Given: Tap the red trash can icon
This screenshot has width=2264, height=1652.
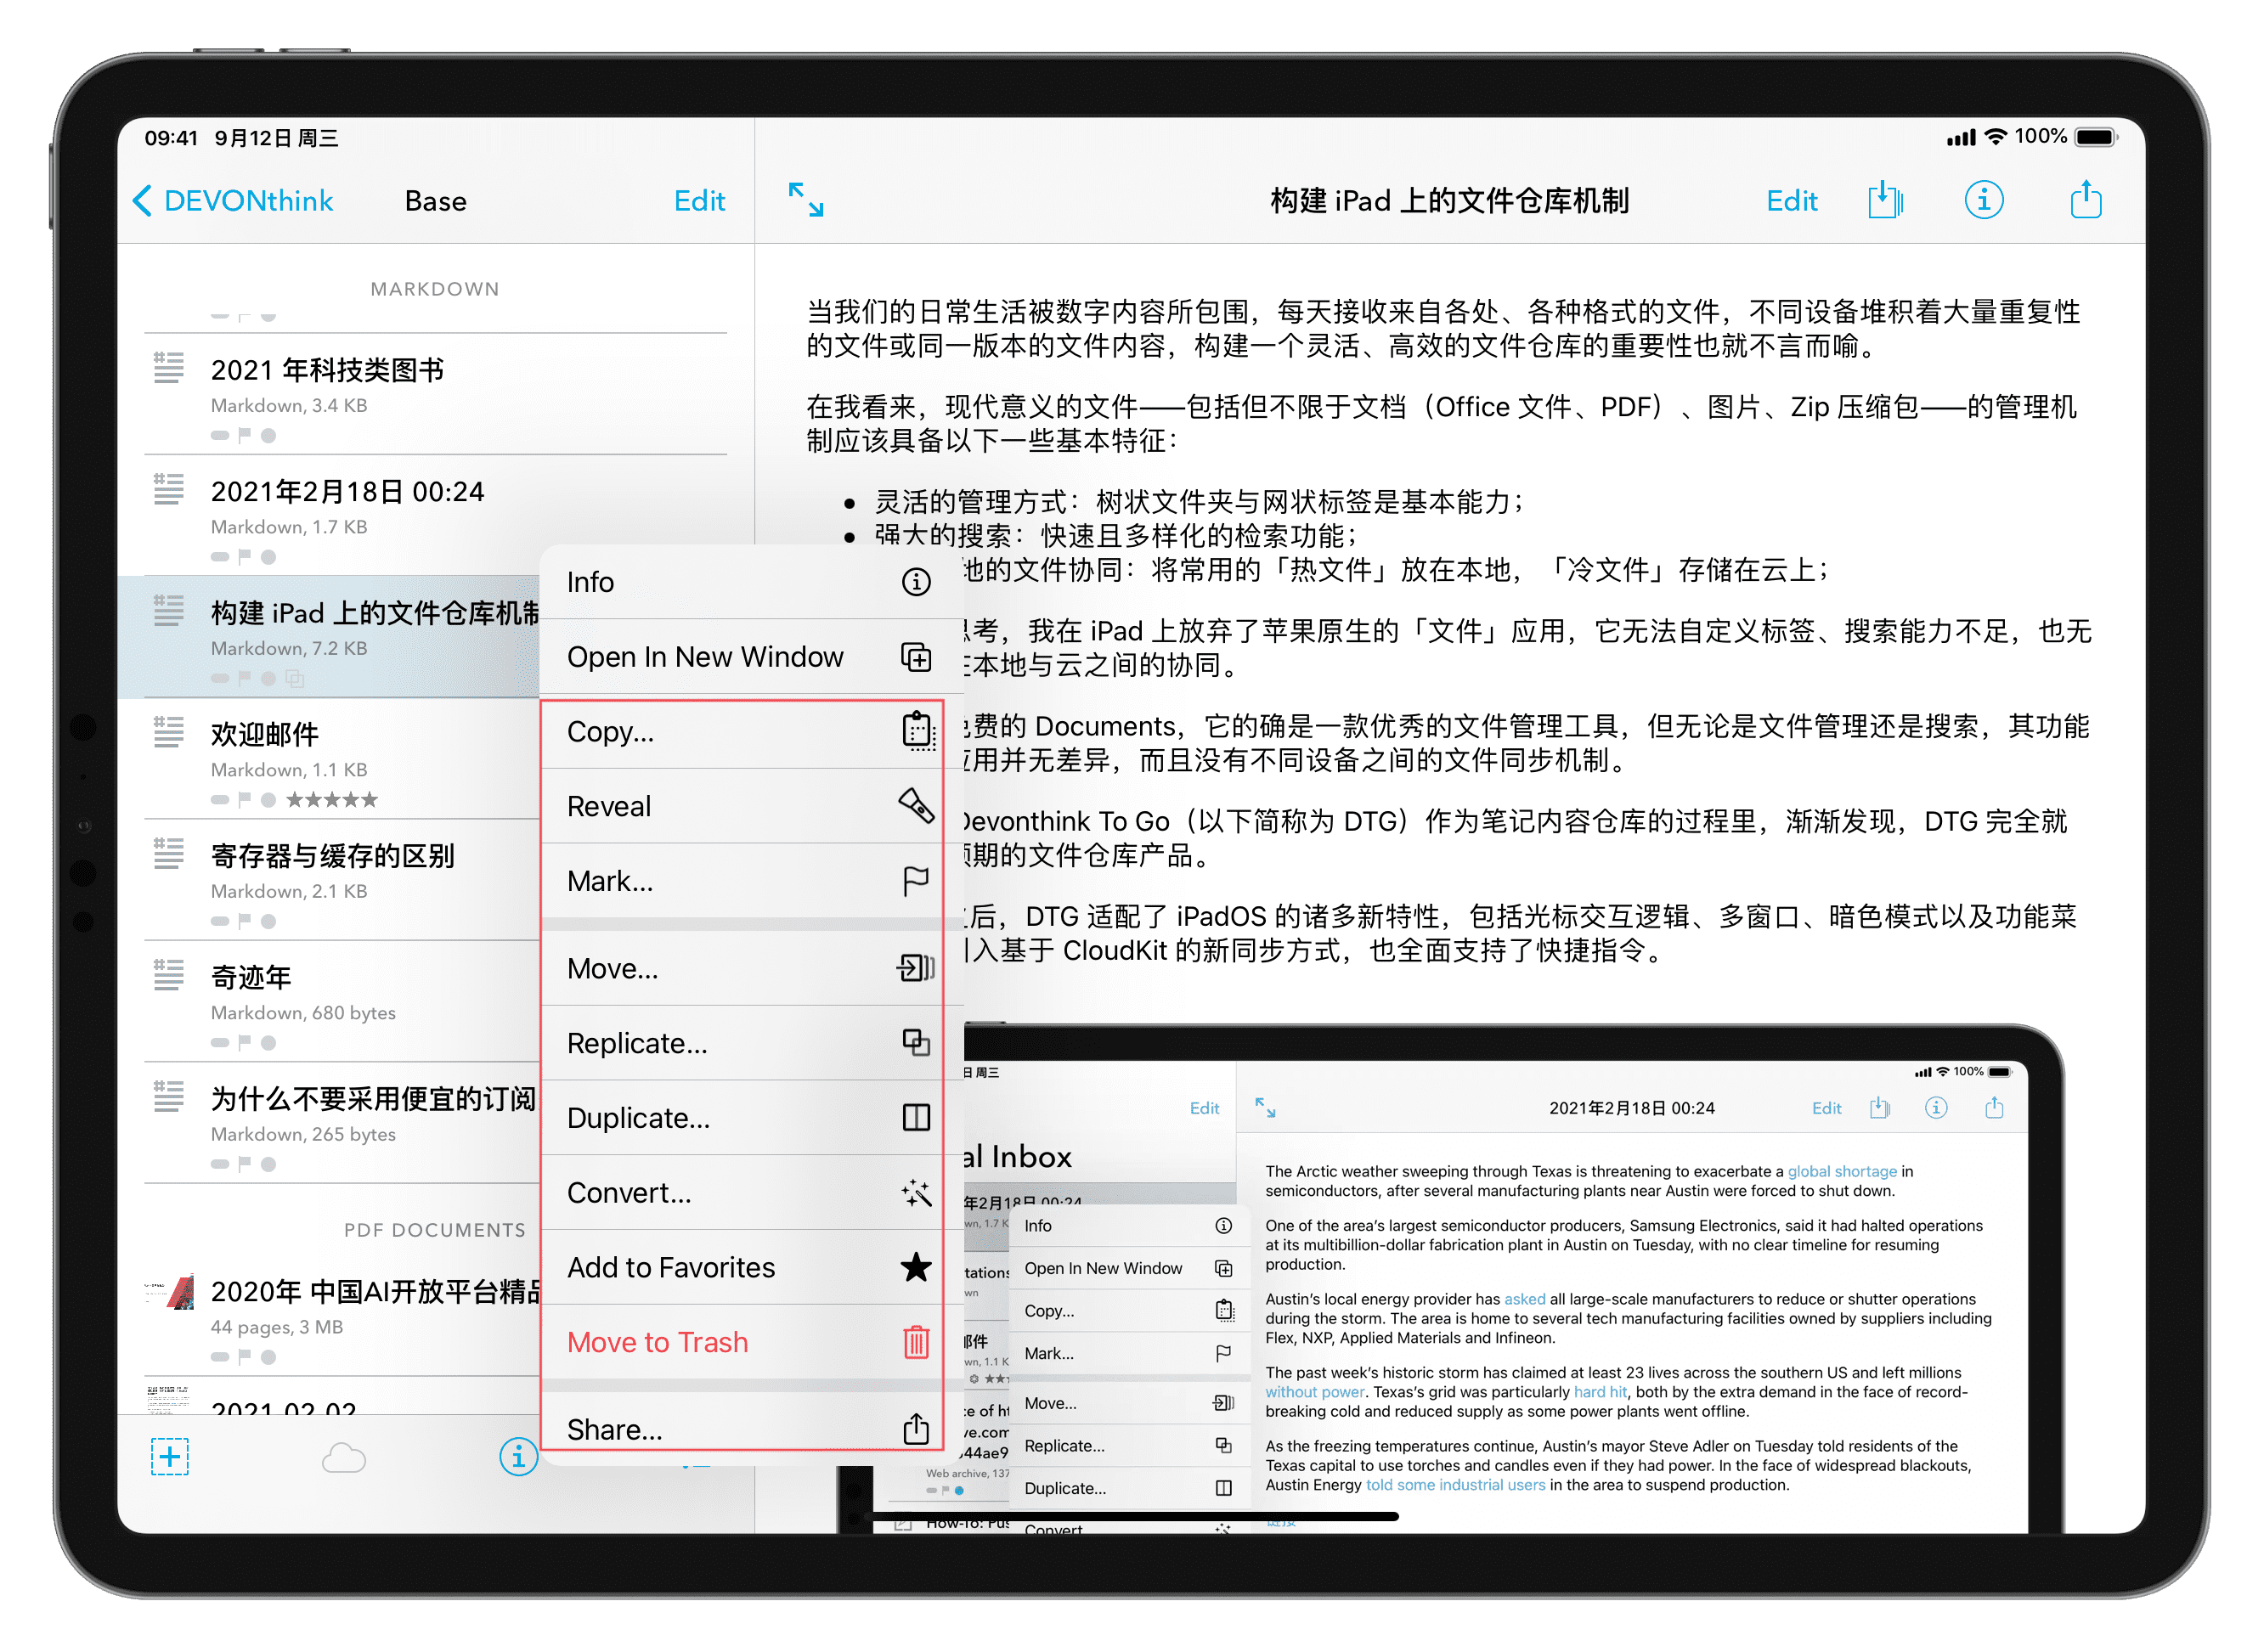Looking at the screenshot, I should [915, 1342].
